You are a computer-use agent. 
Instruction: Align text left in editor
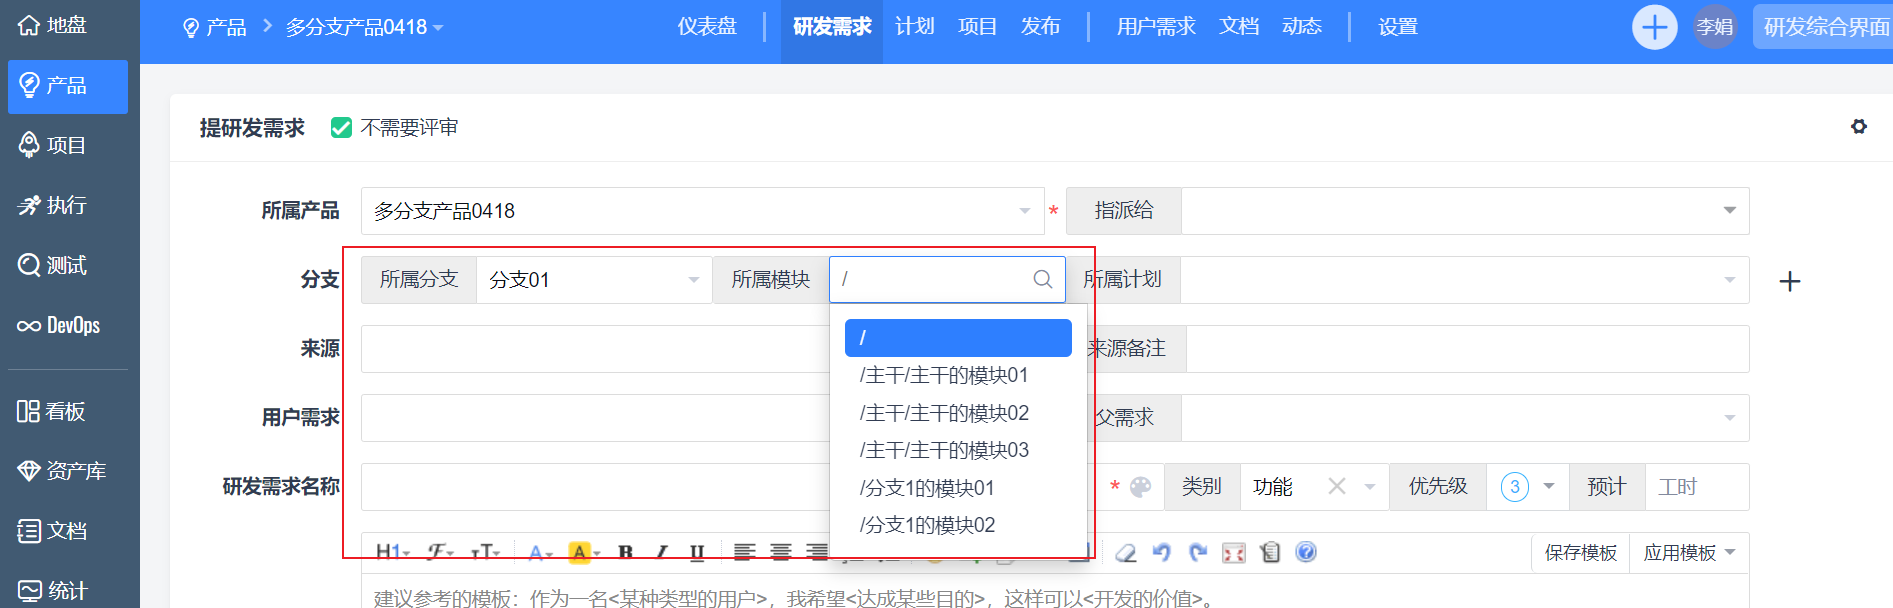coord(744,552)
